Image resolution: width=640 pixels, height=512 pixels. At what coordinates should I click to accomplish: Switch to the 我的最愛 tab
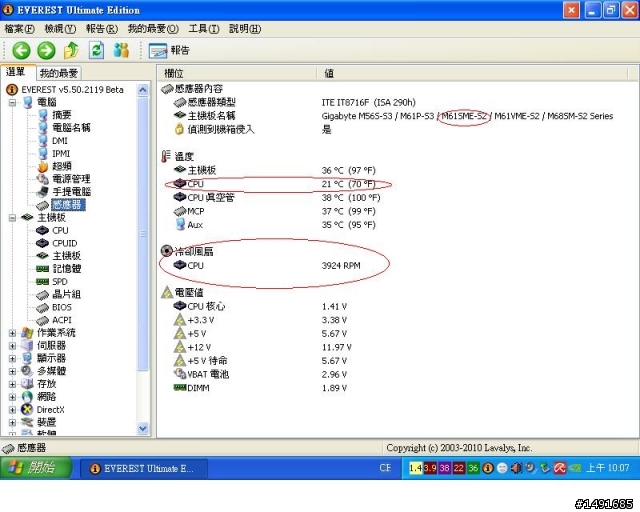pyautogui.click(x=59, y=73)
